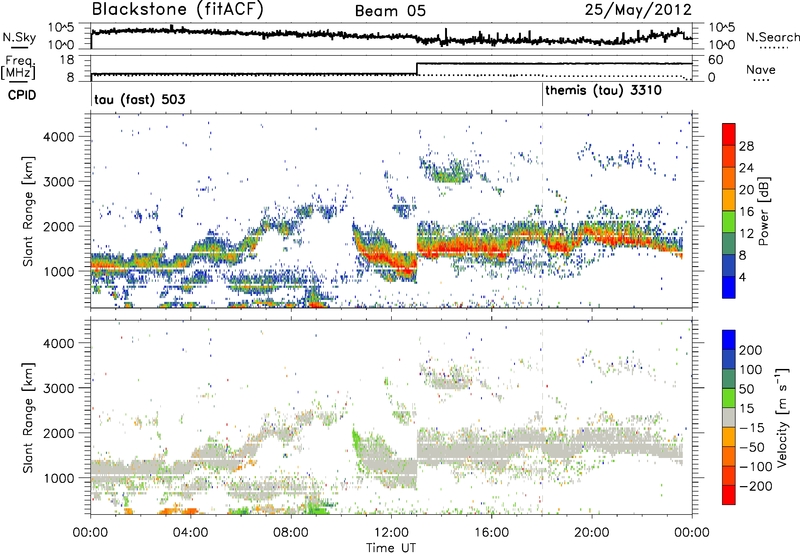Click the frequency axis value 18
Image resolution: width=800 pixels, height=554 pixels.
point(68,60)
